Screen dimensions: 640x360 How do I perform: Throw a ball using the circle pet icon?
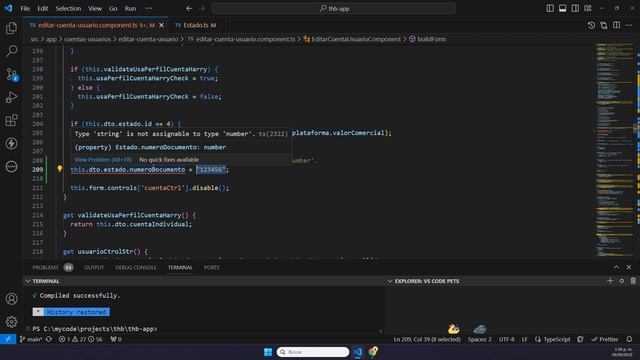pyautogui.click(x=622, y=281)
